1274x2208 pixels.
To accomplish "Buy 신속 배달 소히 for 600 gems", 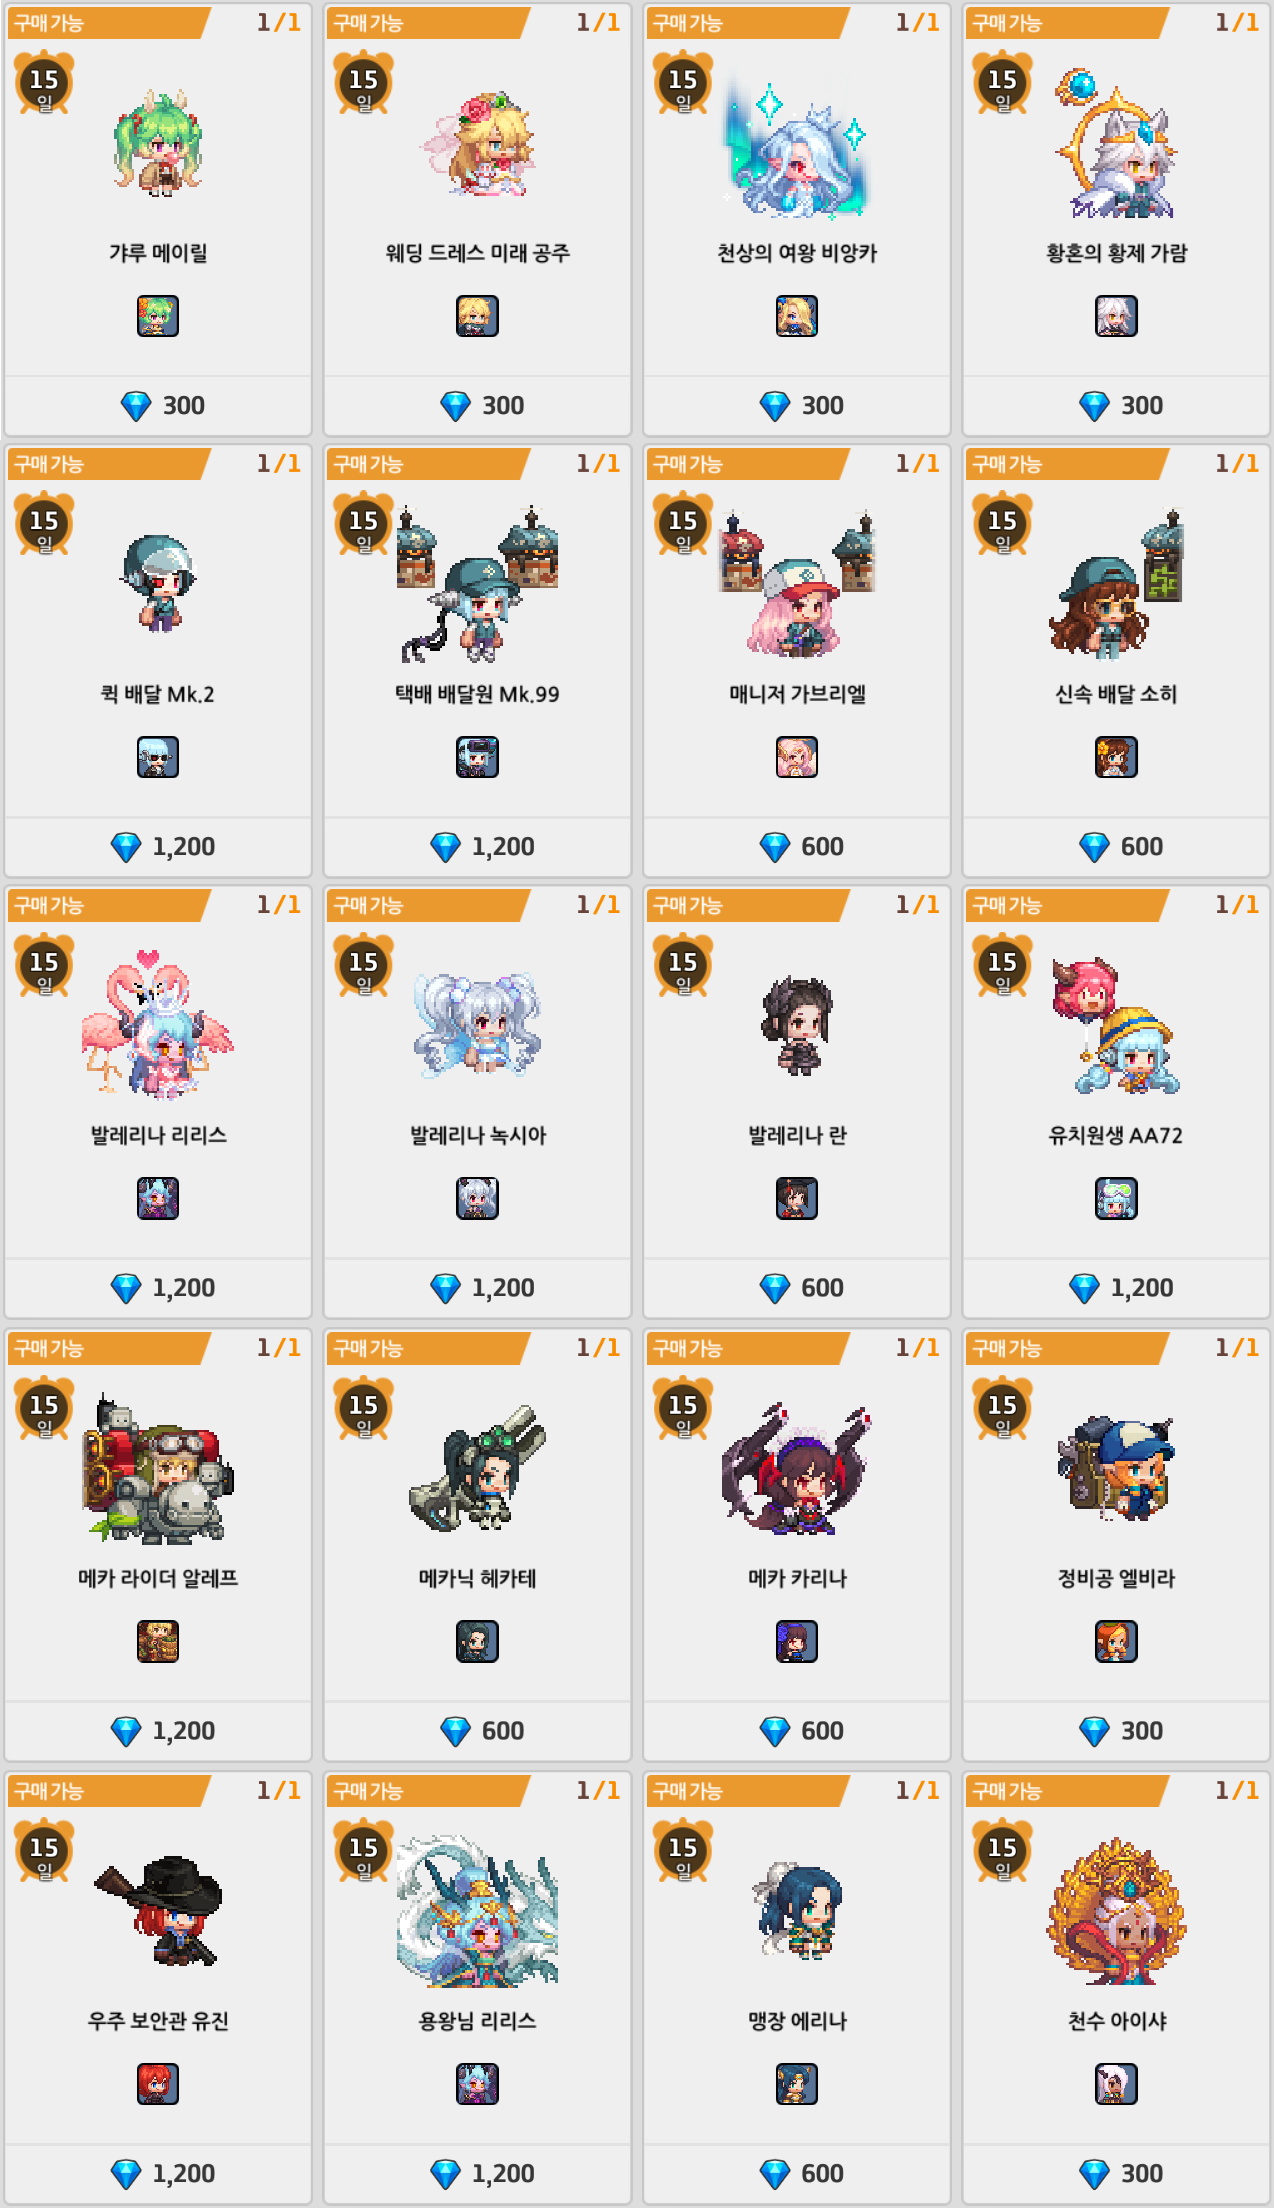I will point(1116,846).
